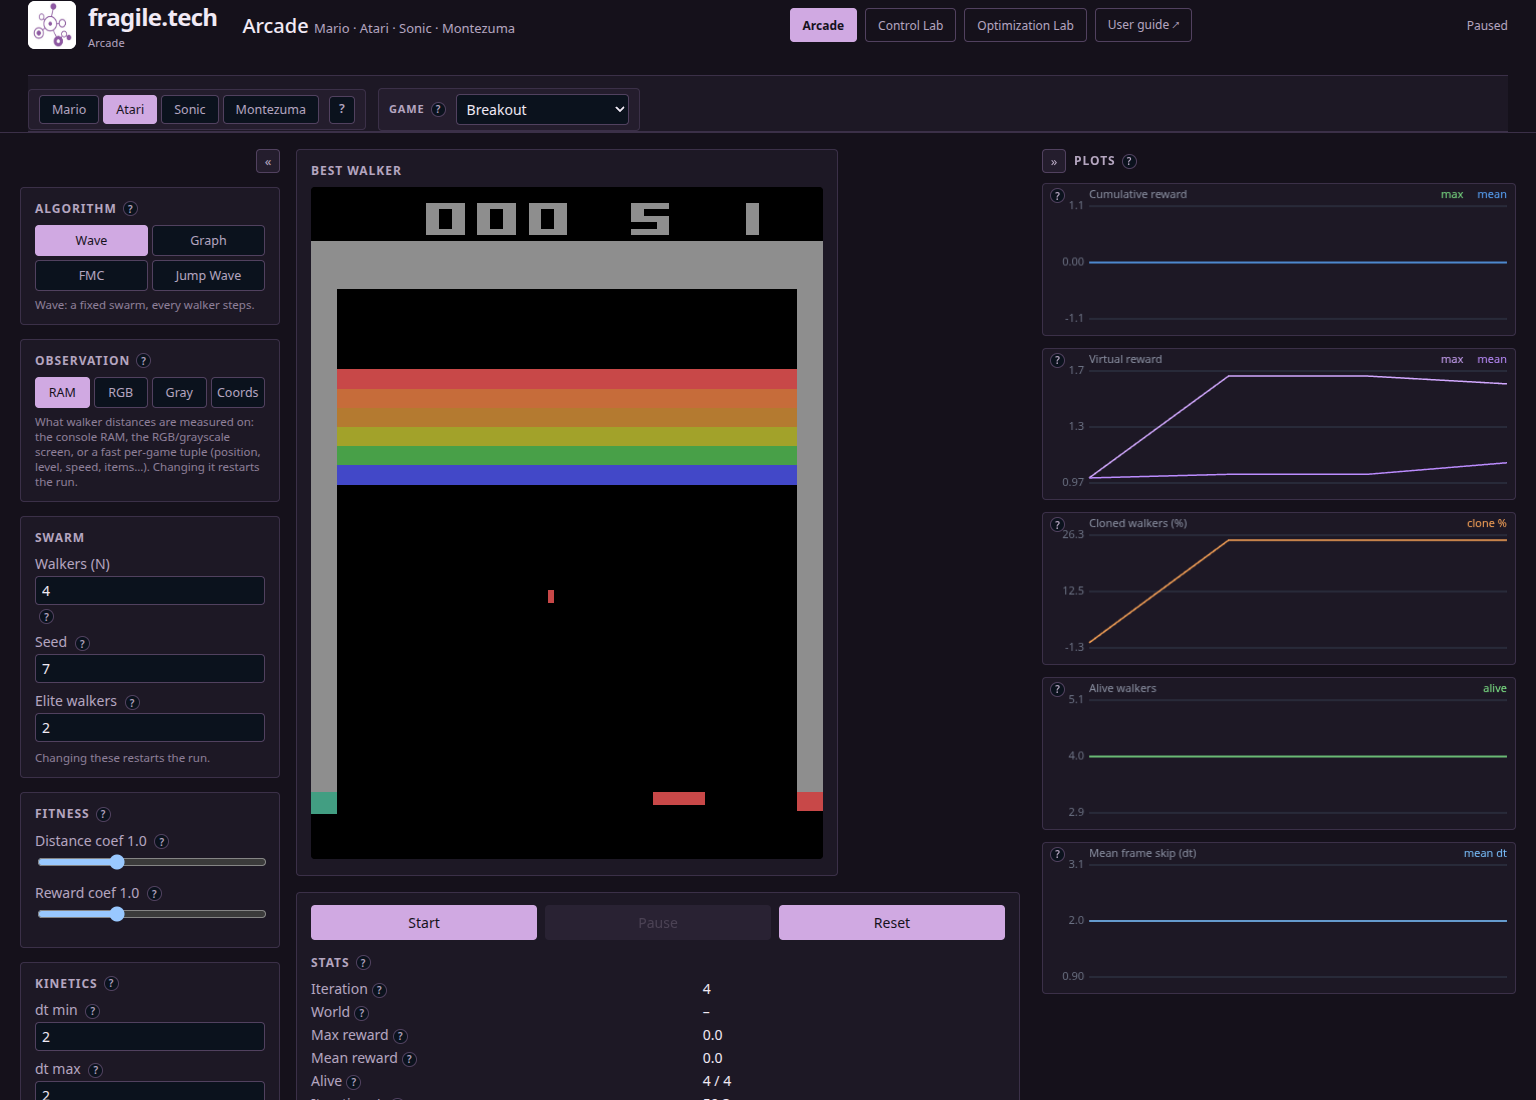The width and height of the screenshot is (1536, 1100).
Task: Open the User guide link
Action: tap(1143, 25)
